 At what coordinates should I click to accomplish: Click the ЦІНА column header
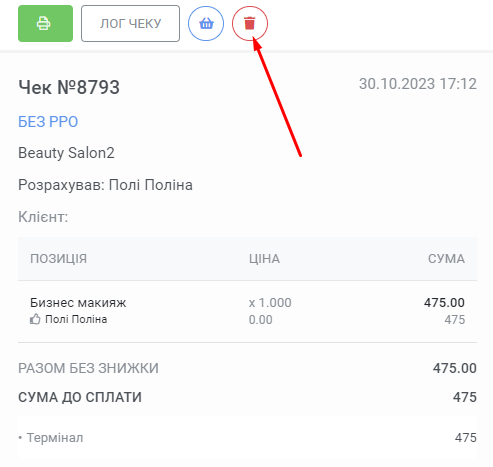264,259
